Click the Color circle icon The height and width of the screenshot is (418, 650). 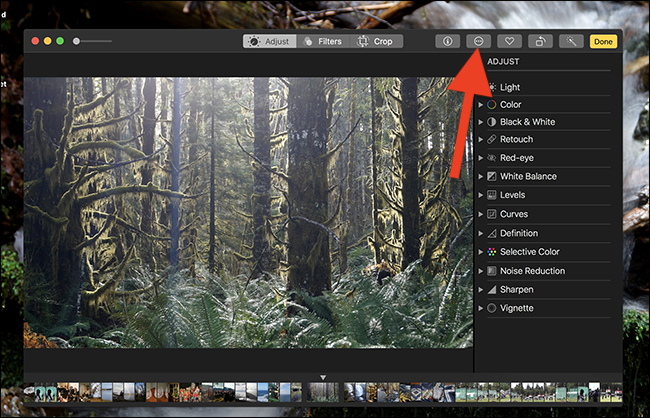tap(492, 105)
